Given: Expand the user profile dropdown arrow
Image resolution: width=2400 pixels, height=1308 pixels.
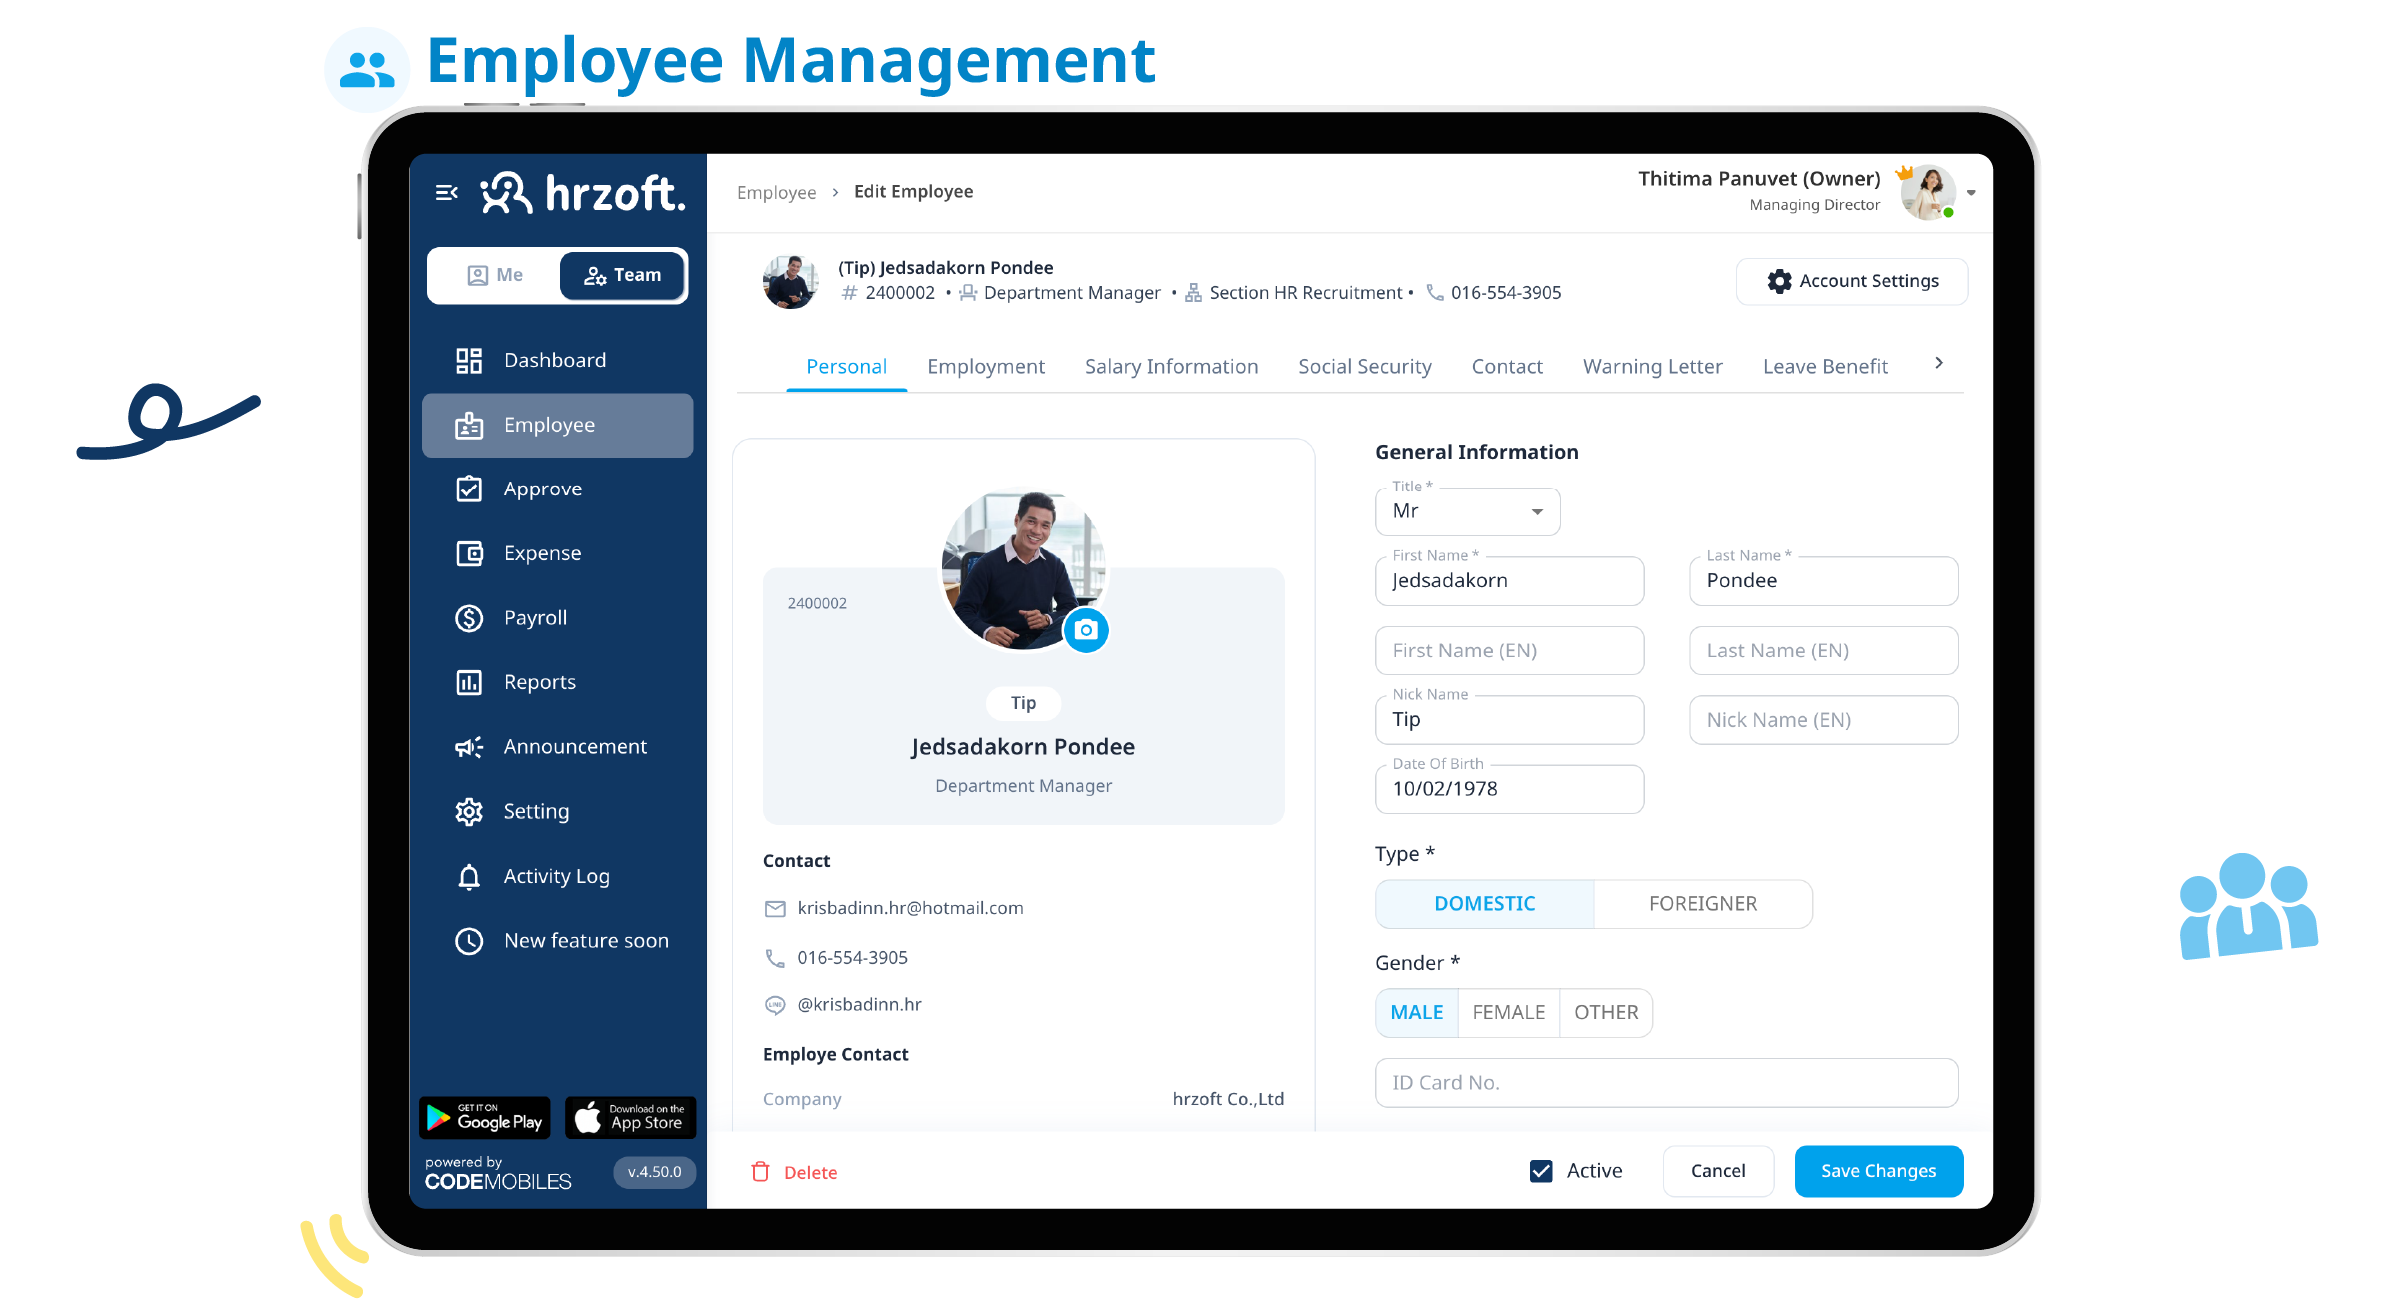Looking at the screenshot, I should click(x=1970, y=193).
